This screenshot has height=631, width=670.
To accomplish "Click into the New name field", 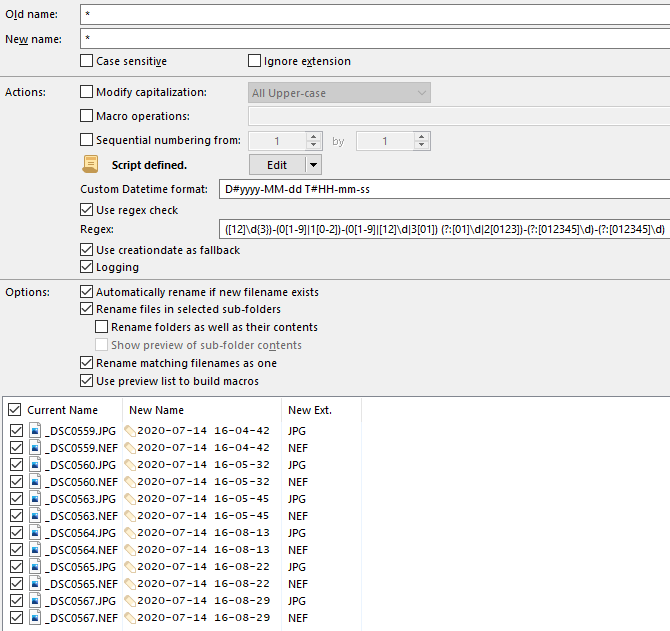I will 375,39.
